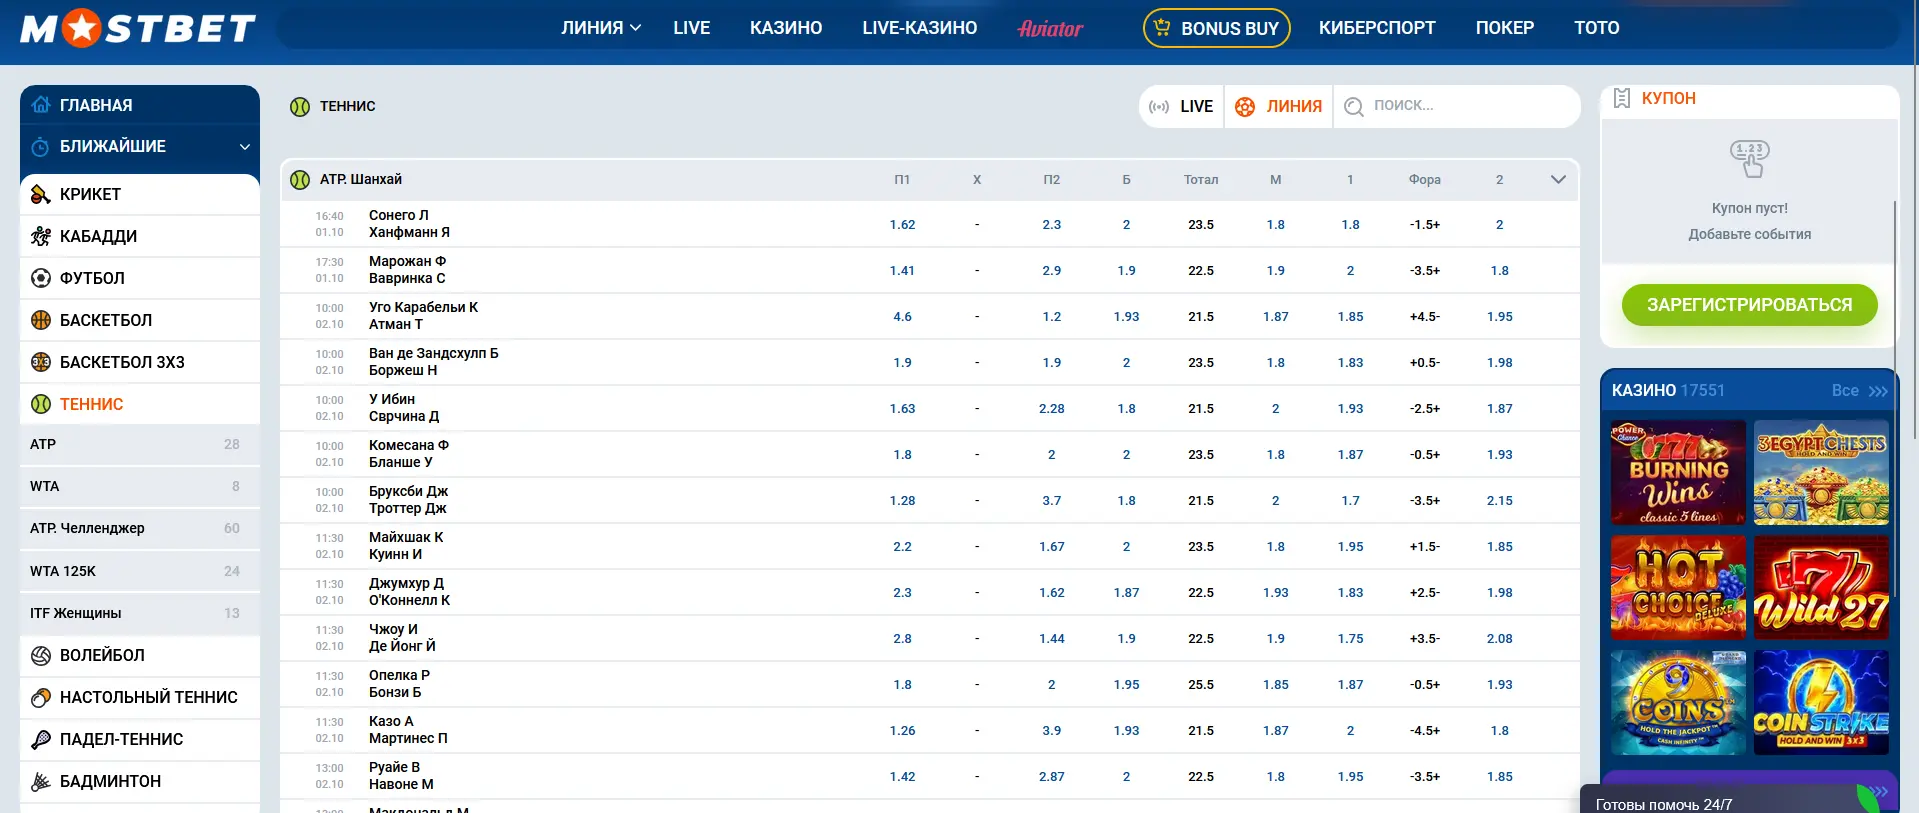Select the cricket icon in sidebar
Image resolution: width=1919 pixels, height=813 pixels.
pos(41,194)
